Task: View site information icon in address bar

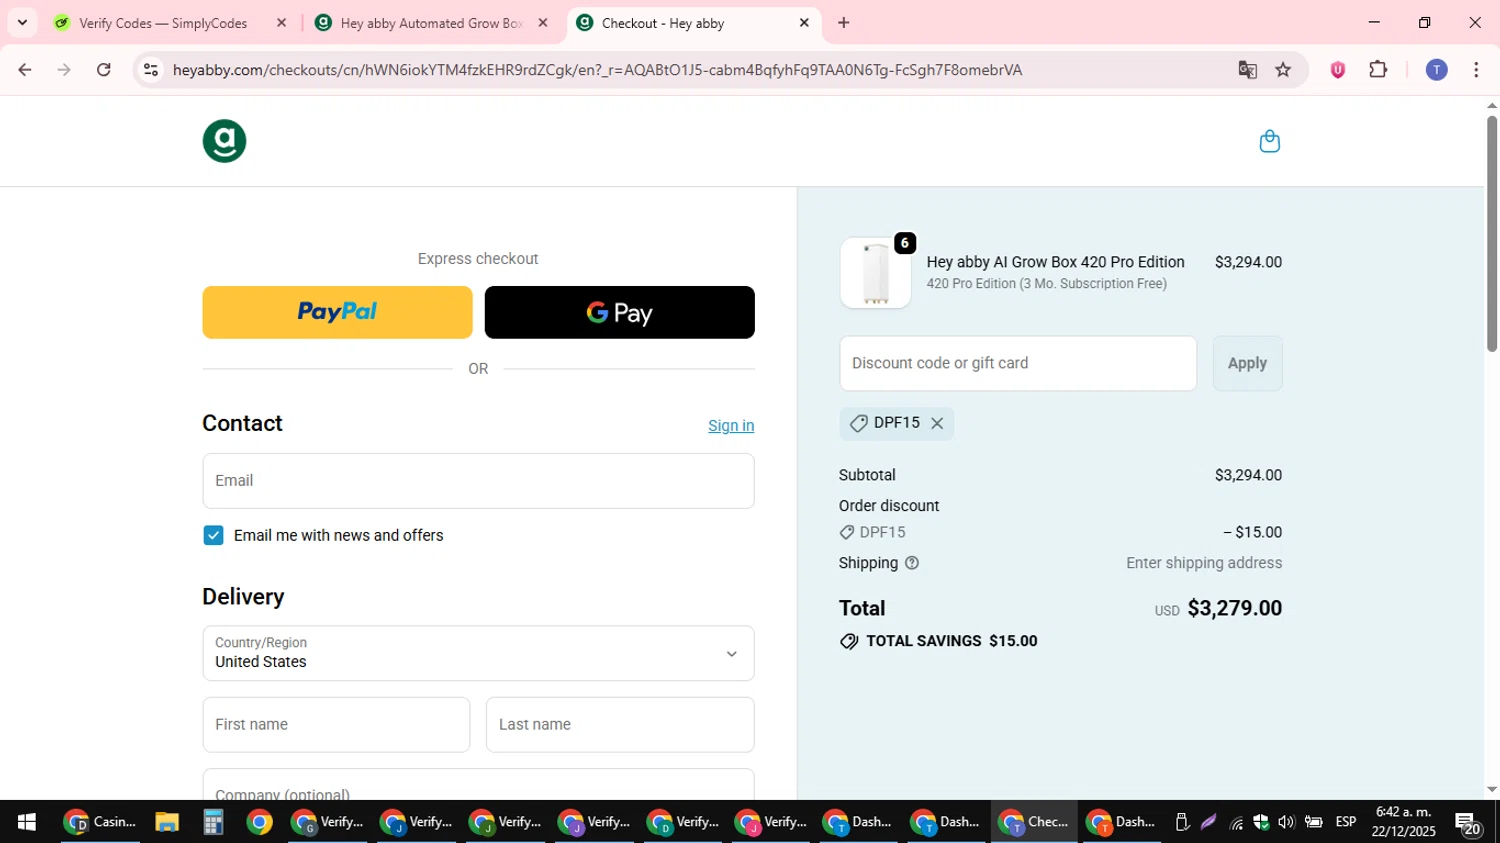Action: (x=151, y=70)
